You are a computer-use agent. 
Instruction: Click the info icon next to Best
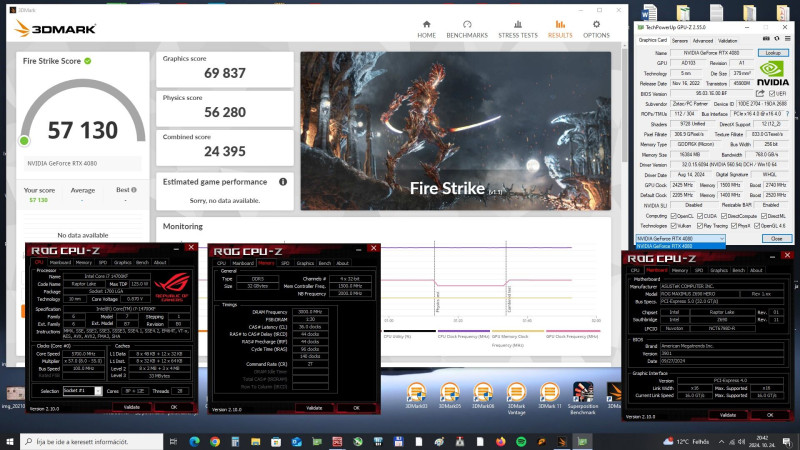(134, 190)
